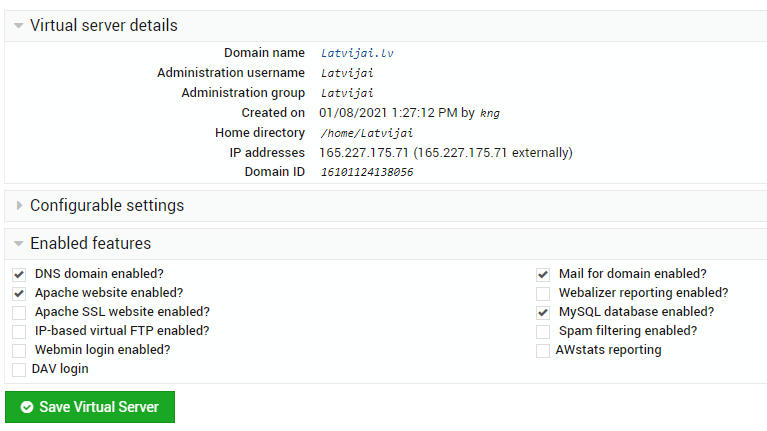Disable MySQL database enabled checkbox

tap(543, 313)
